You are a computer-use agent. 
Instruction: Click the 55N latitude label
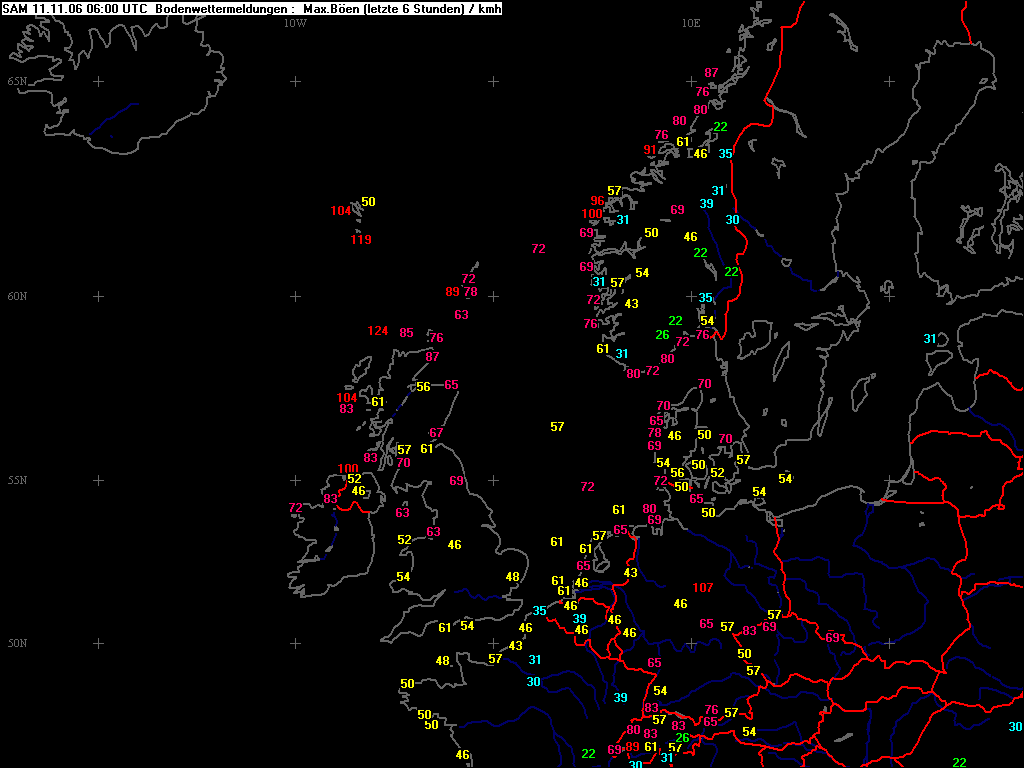point(18,481)
